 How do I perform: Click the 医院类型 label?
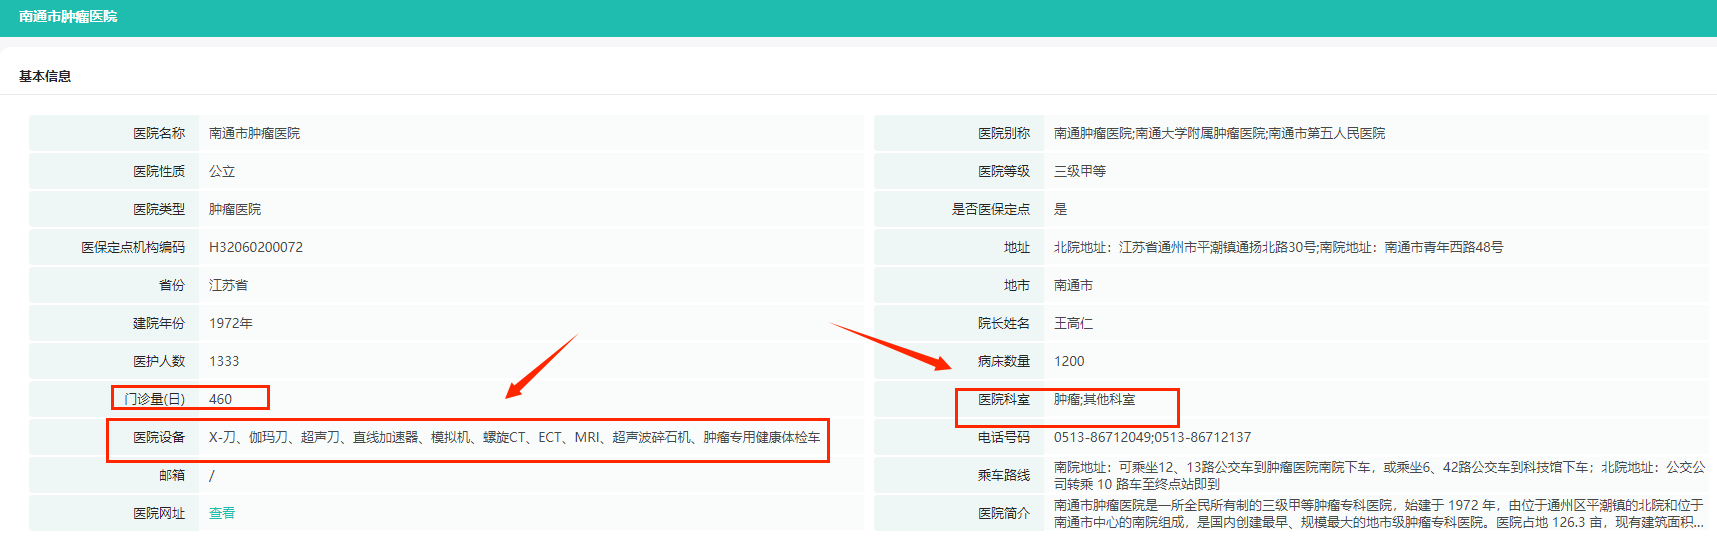tap(159, 209)
